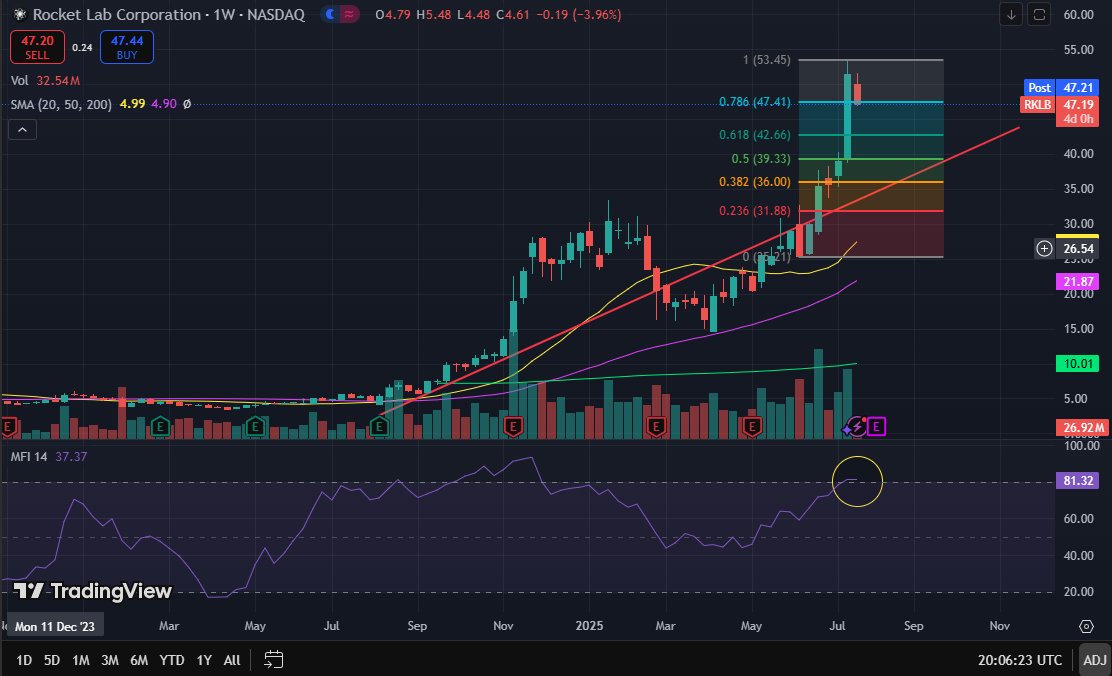Click the earnings E marker before March 2025
This screenshot has height=676, width=1112.
656,426
